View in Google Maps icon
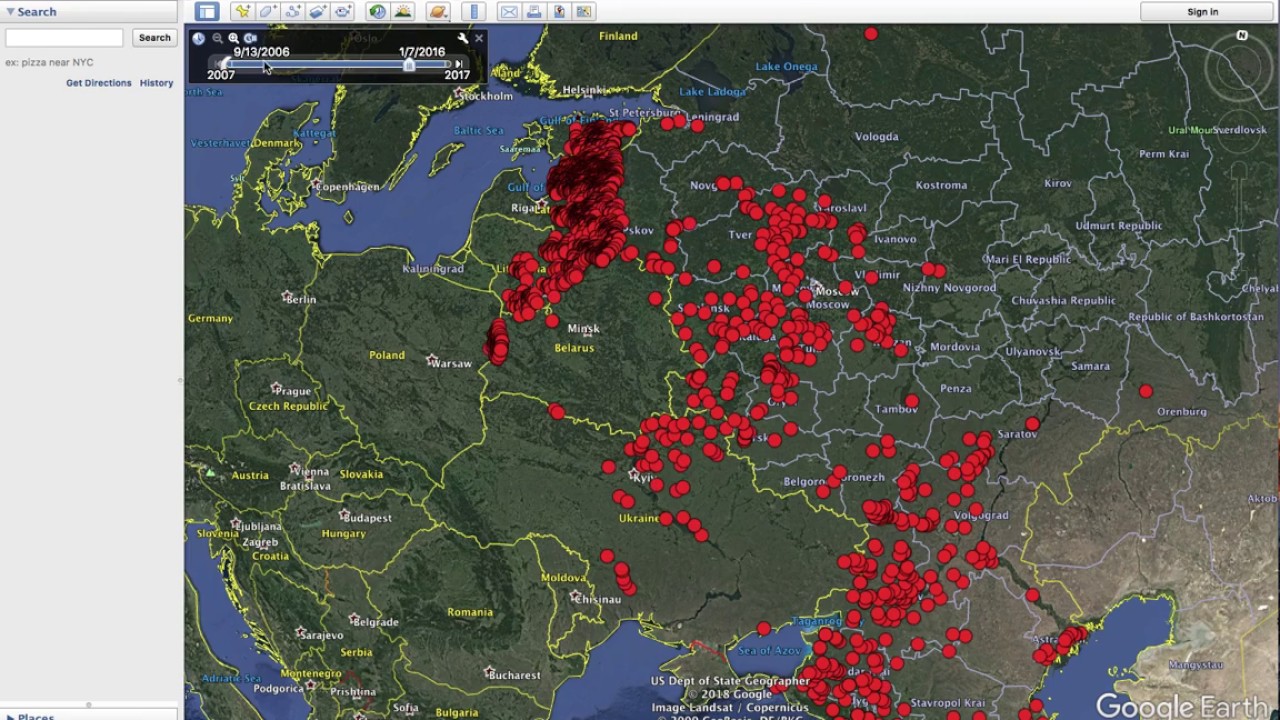The image size is (1280, 720). [584, 12]
